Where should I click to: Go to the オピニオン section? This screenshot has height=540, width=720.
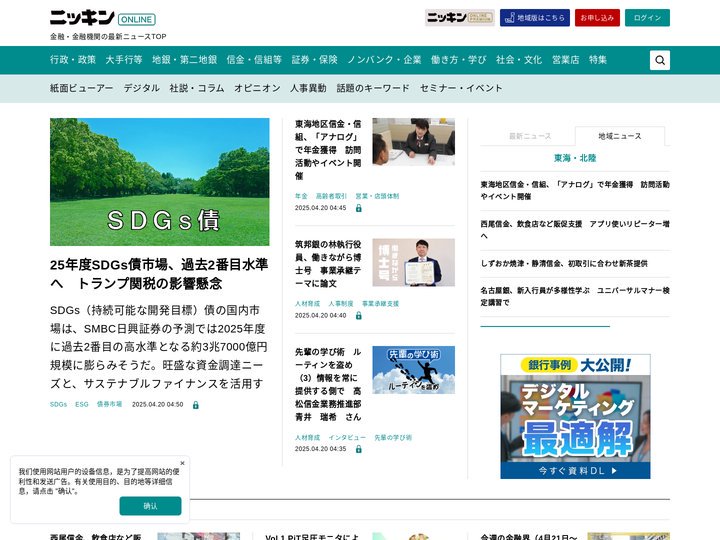coord(257,88)
